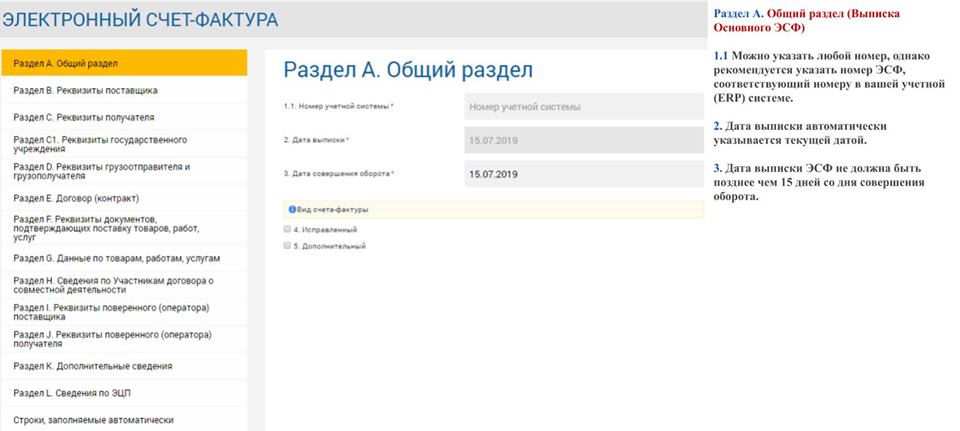
Task: Toggle the 5. Дополнительный checkbox
Action: pos(287,245)
